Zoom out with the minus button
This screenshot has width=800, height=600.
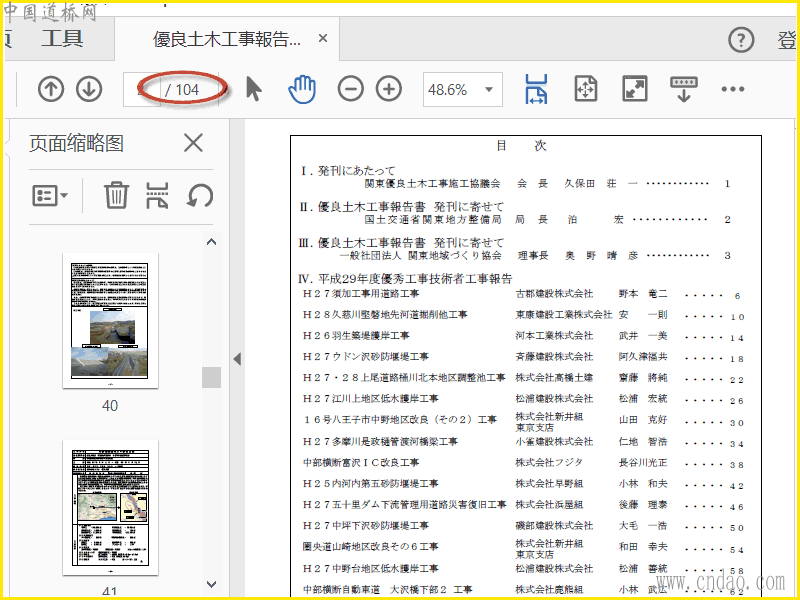click(350, 89)
